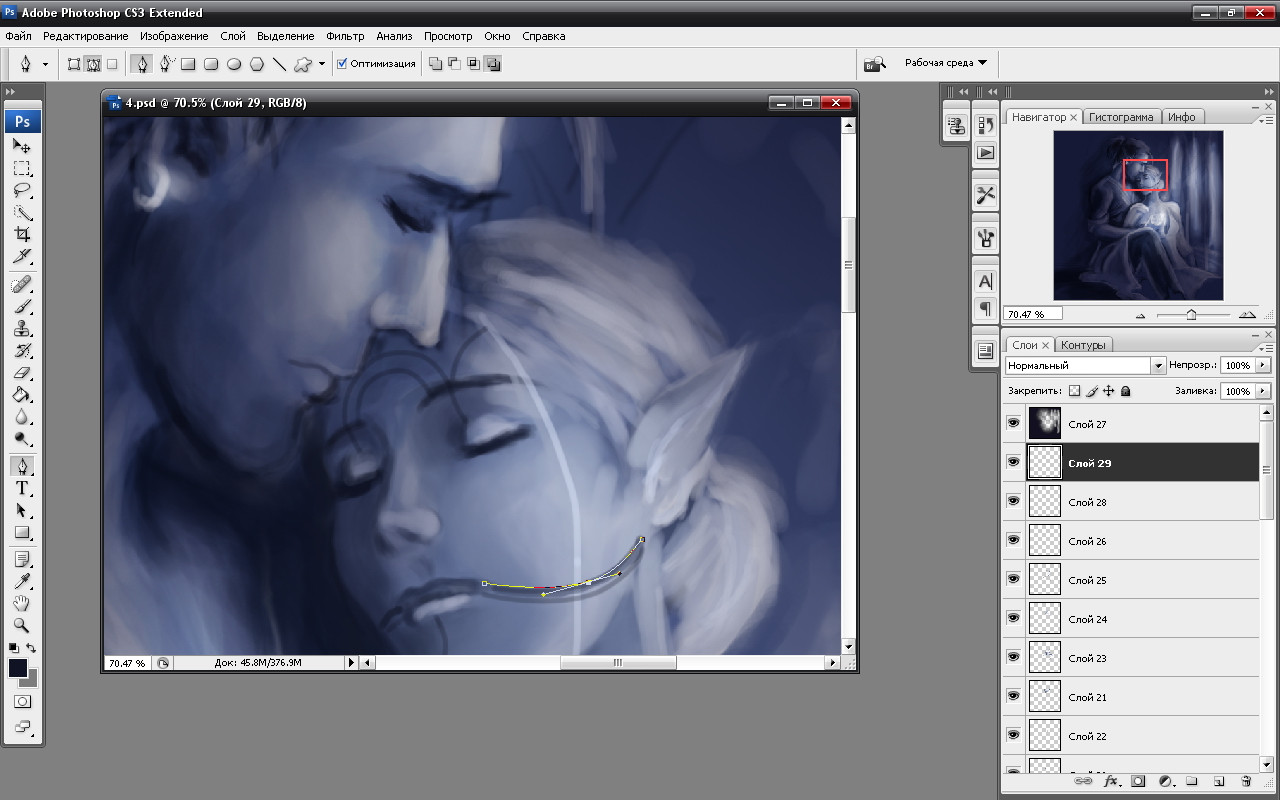1280x800 pixels.
Task: Enable the Paths mode in options bar
Action: 93,63
